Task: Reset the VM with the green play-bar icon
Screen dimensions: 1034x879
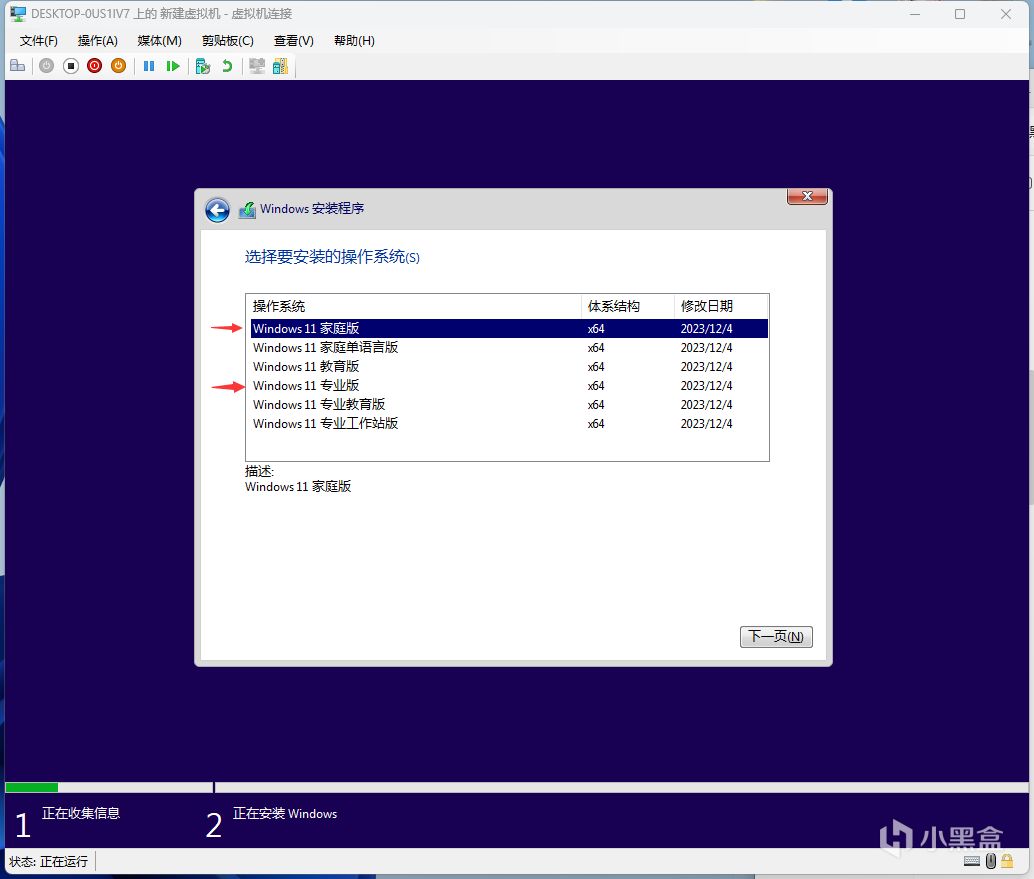Action: click(x=173, y=66)
